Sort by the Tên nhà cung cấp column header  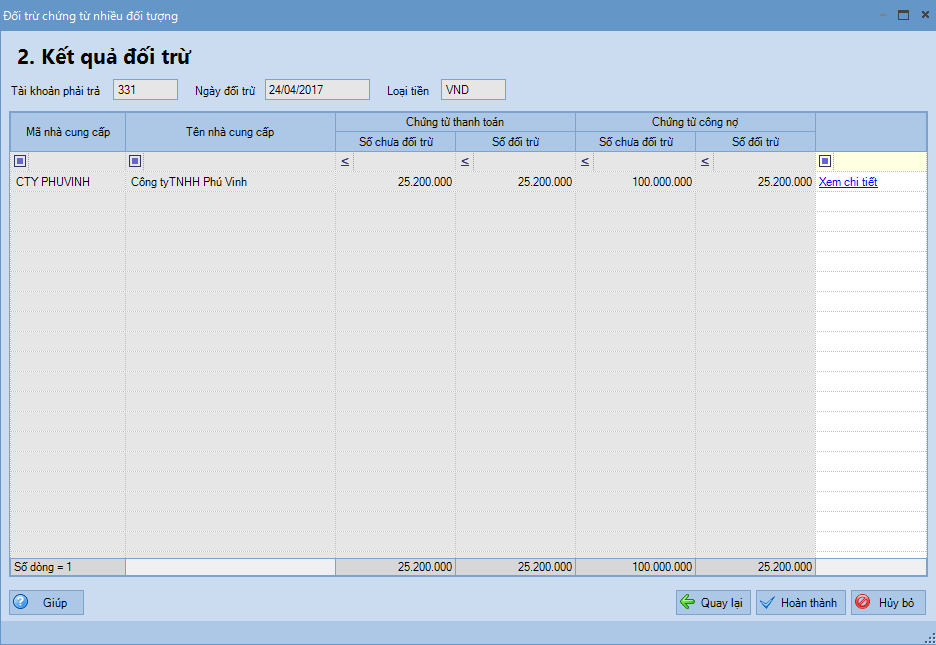click(x=230, y=132)
